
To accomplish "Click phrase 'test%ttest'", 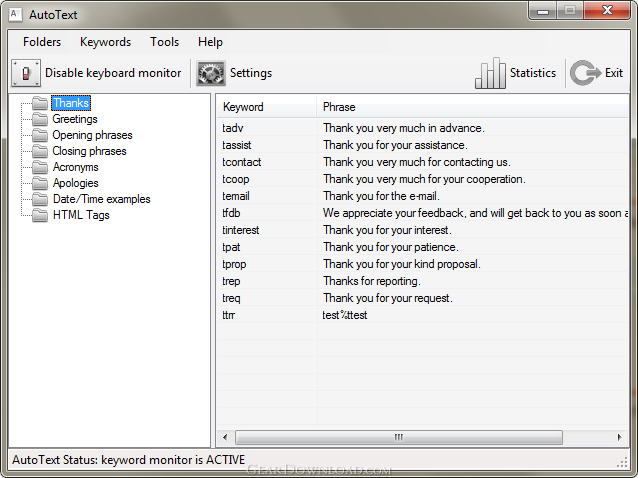I will click(x=345, y=315).
